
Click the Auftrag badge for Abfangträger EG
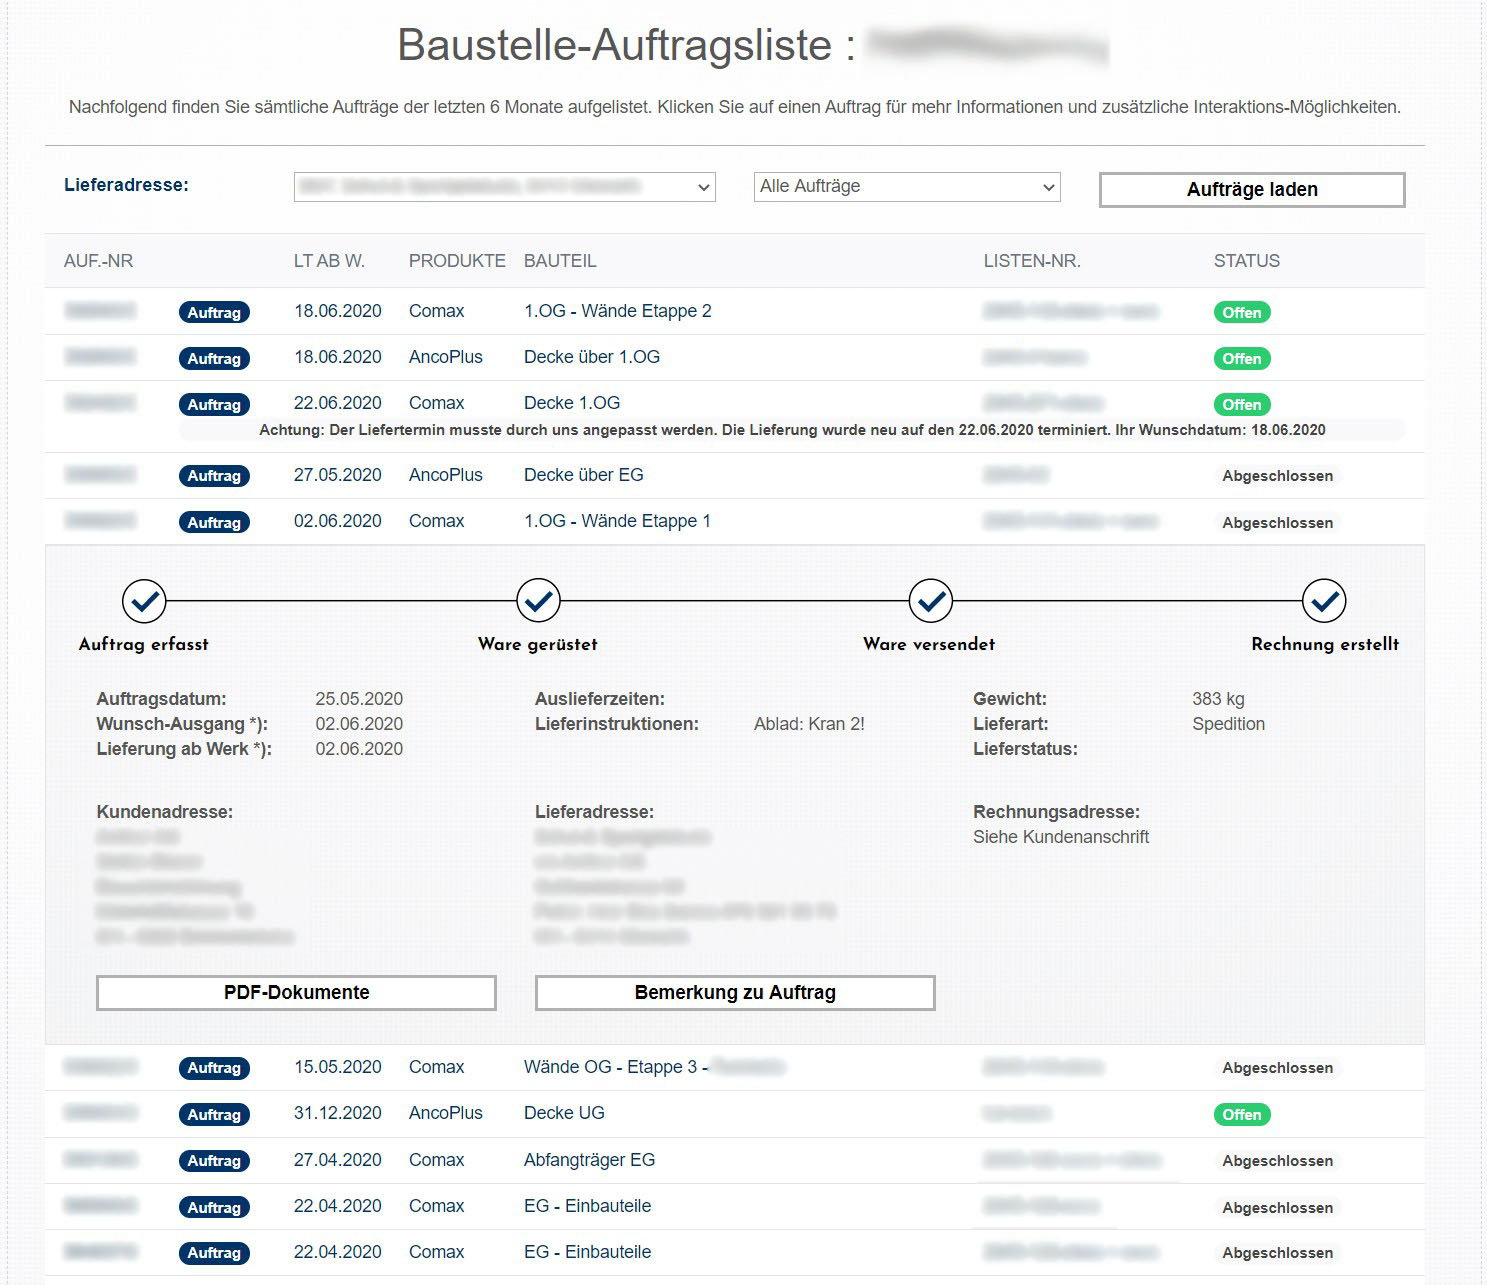pos(214,1160)
